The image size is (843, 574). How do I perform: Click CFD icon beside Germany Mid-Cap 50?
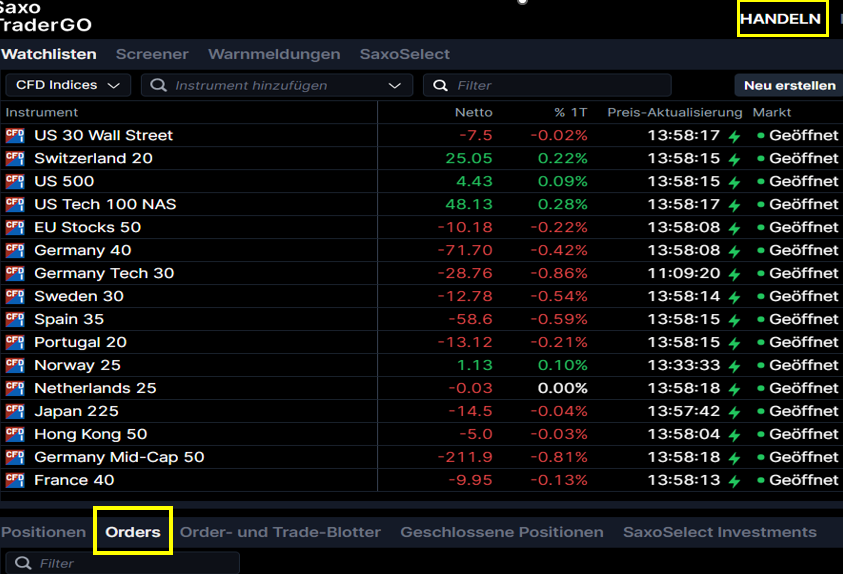[15, 457]
